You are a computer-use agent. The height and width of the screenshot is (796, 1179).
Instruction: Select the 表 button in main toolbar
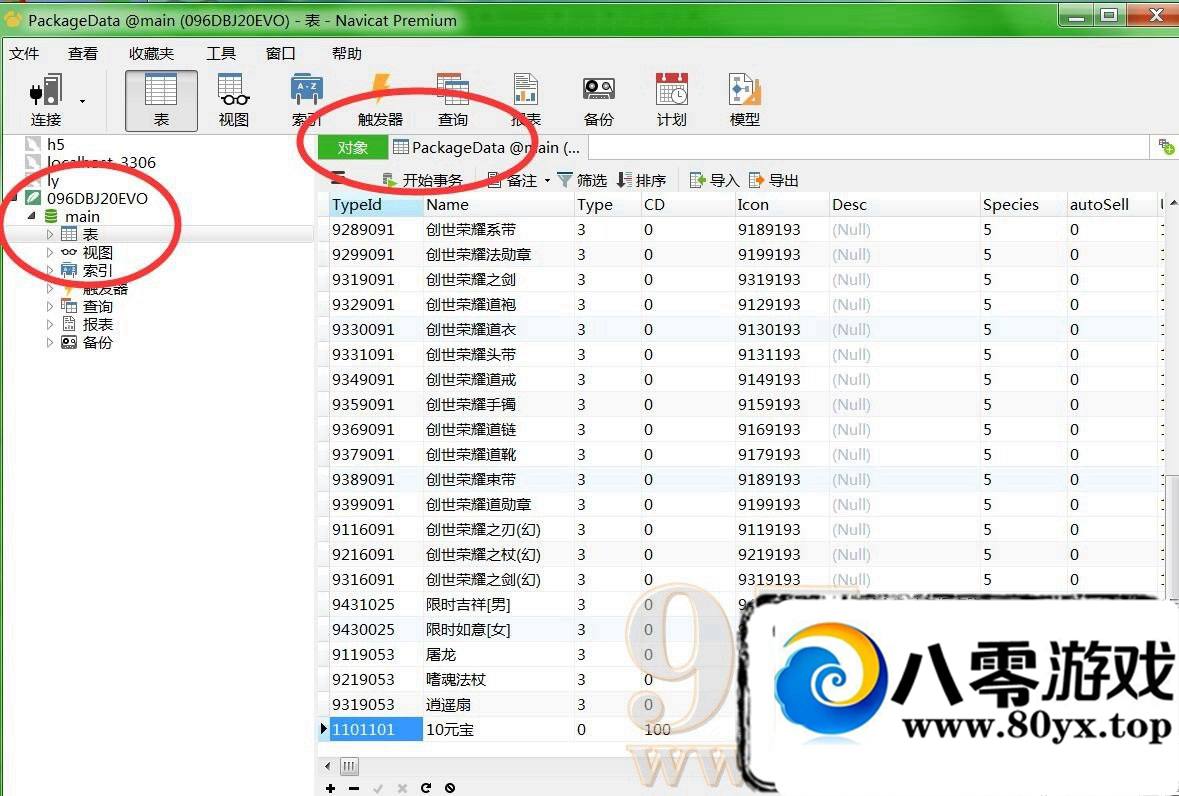click(x=161, y=101)
